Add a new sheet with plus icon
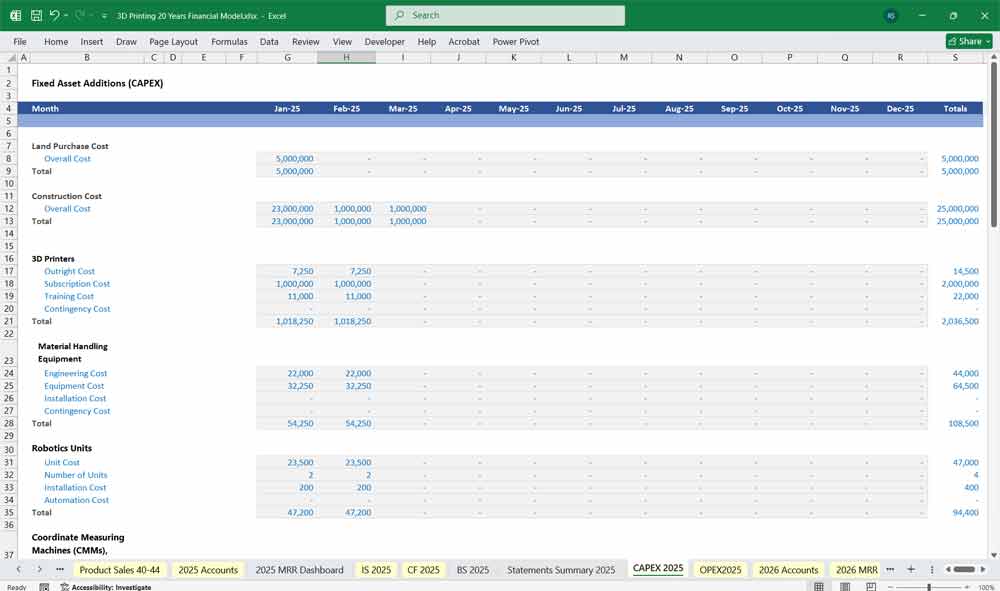Image resolution: width=1000 pixels, height=591 pixels. (x=910, y=569)
